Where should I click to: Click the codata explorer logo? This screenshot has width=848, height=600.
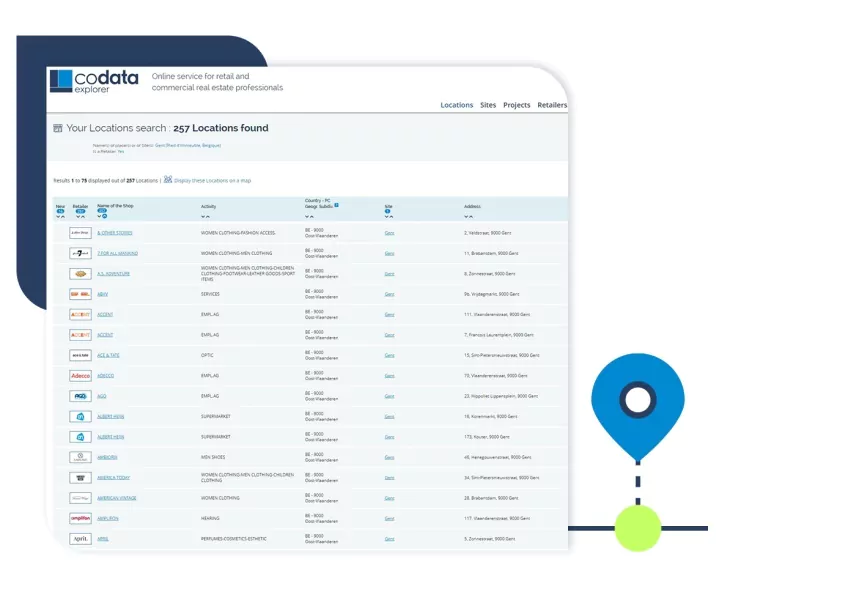[94, 82]
